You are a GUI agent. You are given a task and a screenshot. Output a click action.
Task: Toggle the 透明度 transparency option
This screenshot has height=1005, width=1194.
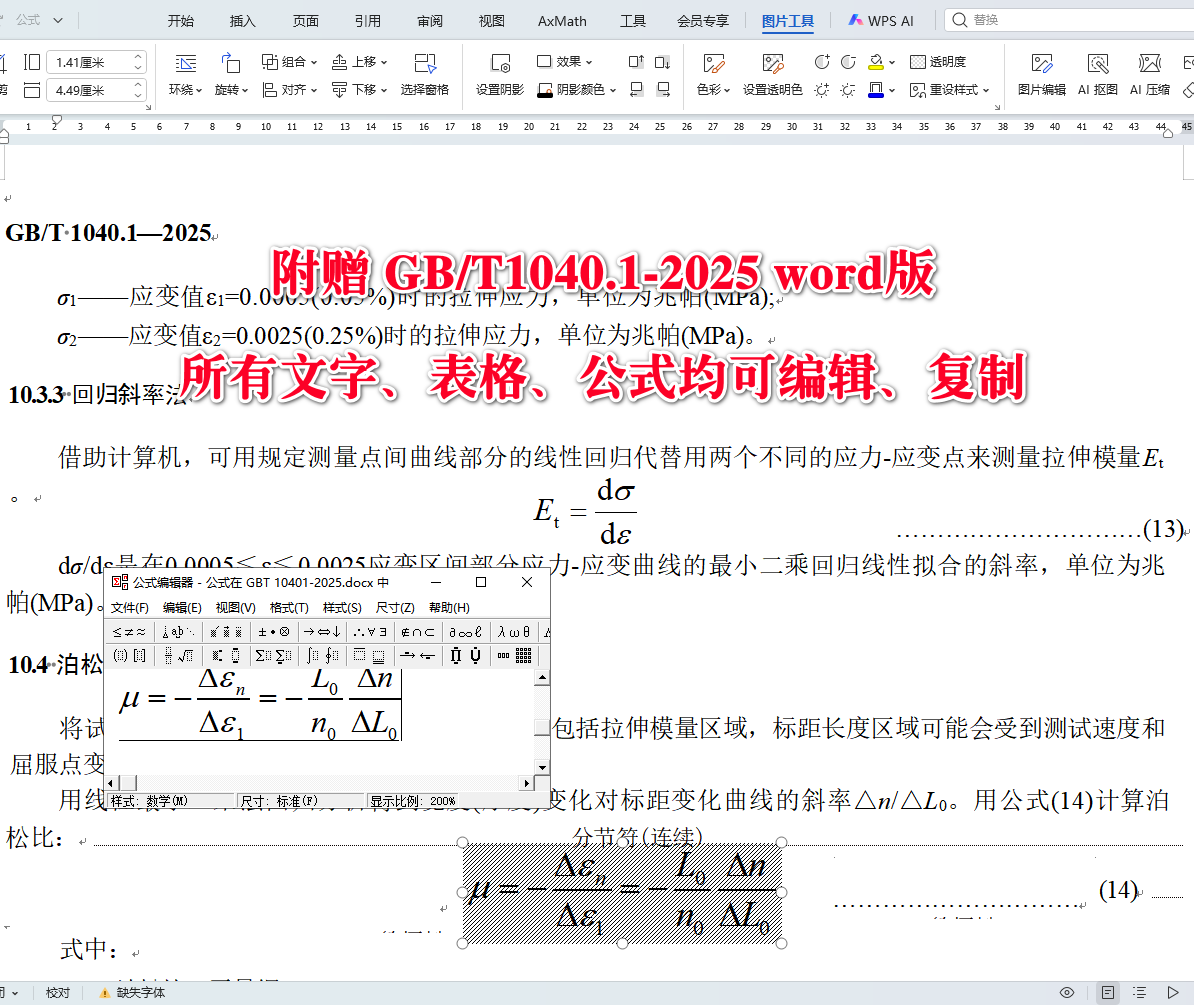(938, 61)
